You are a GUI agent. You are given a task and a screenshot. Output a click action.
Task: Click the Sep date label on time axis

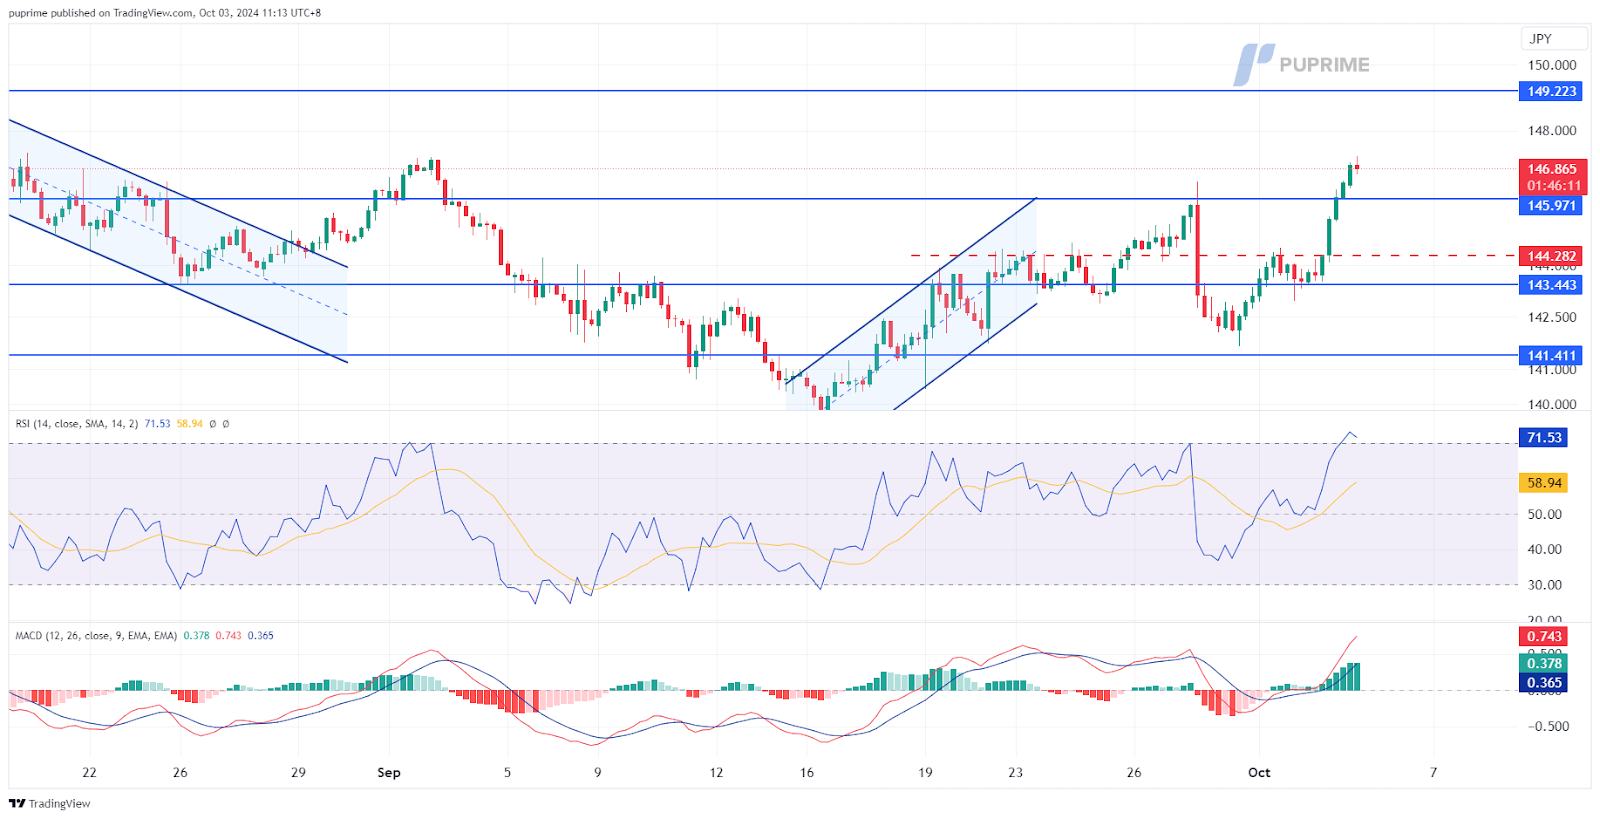[389, 772]
